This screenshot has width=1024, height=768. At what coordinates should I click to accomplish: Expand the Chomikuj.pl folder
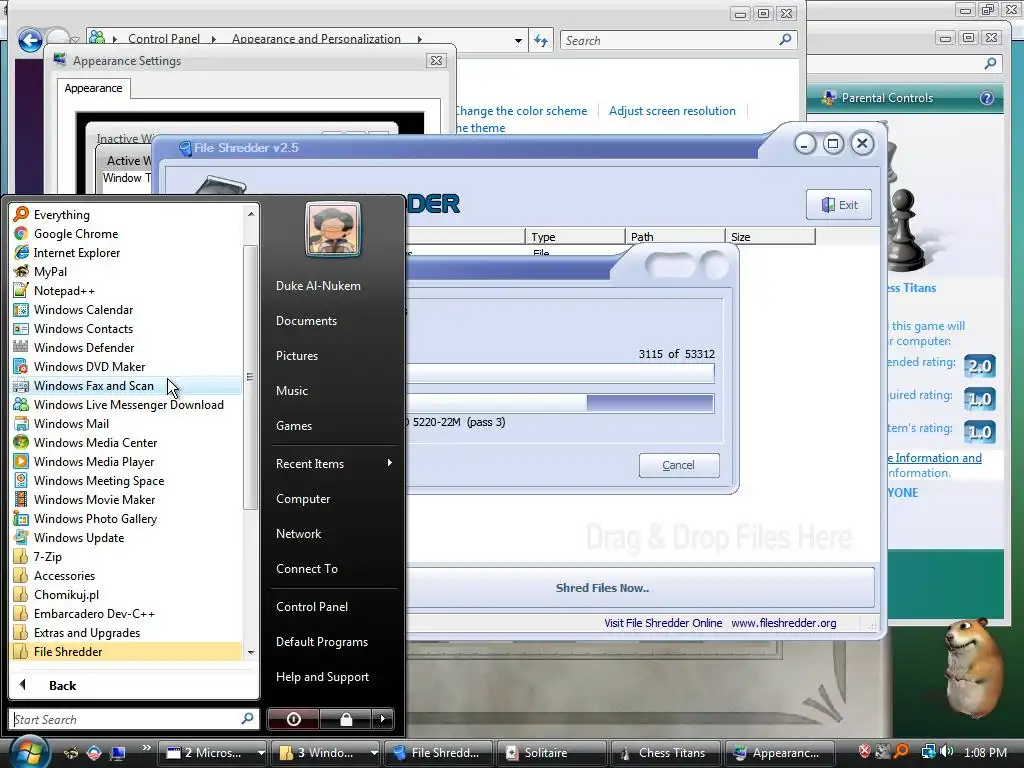tap(127, 594)
